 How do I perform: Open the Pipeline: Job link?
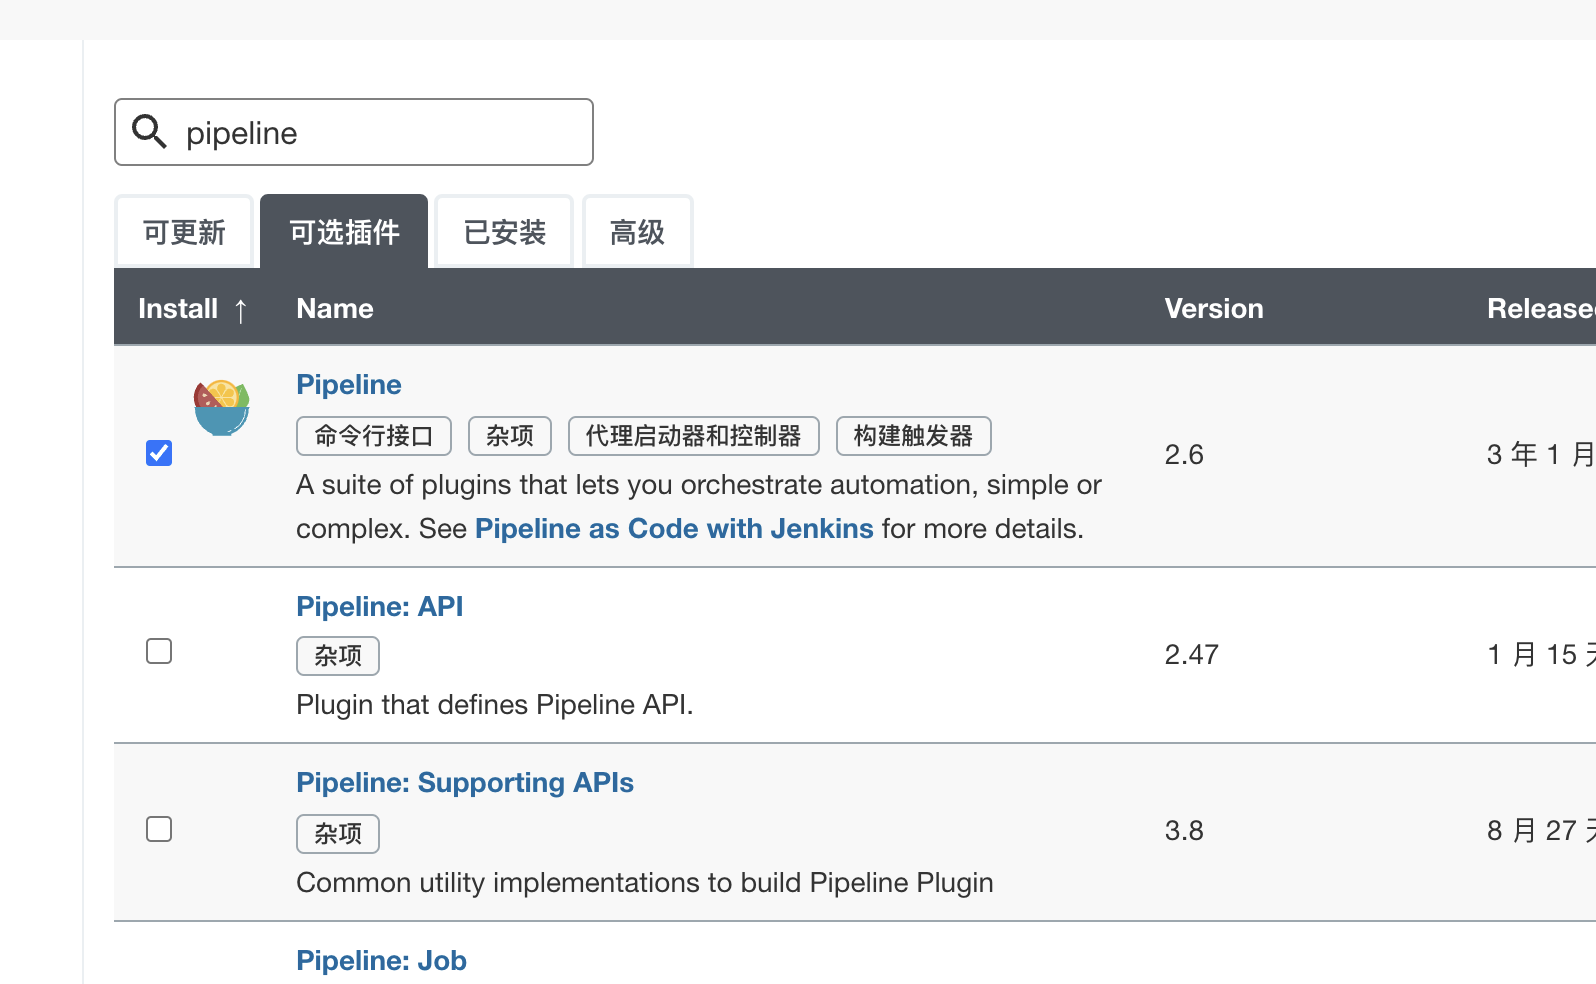pyautogui.click(x=381, y=961)
